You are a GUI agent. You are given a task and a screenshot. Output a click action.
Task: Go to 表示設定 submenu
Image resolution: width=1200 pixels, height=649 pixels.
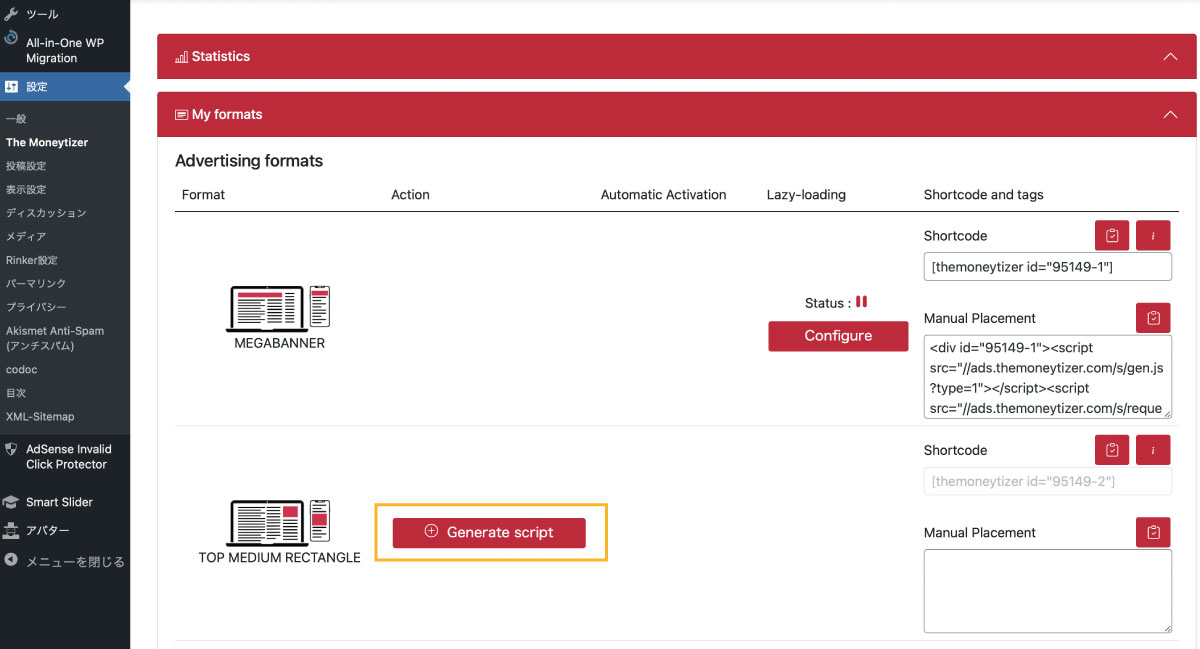tap(26, 190)
